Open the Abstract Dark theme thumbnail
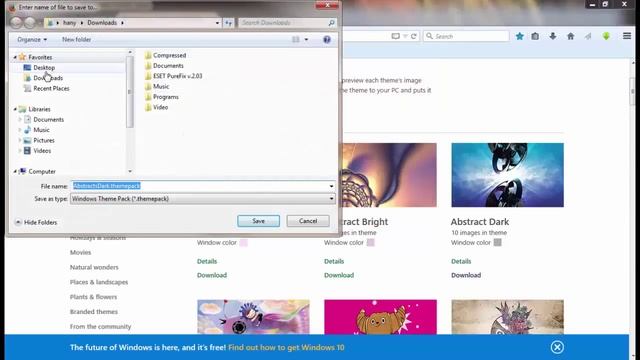640x360 pixels. pyautogui.click(x=507, y=175)
